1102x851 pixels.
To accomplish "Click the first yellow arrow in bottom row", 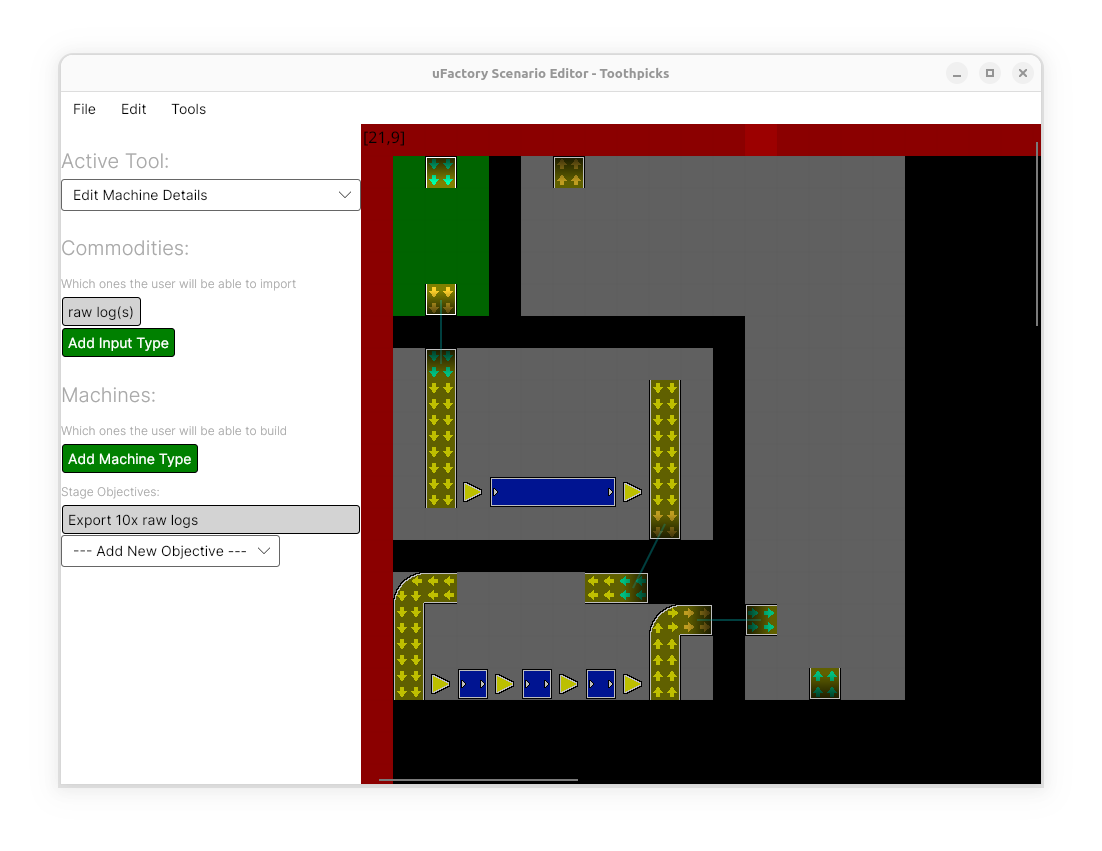I will pos(440,684).
